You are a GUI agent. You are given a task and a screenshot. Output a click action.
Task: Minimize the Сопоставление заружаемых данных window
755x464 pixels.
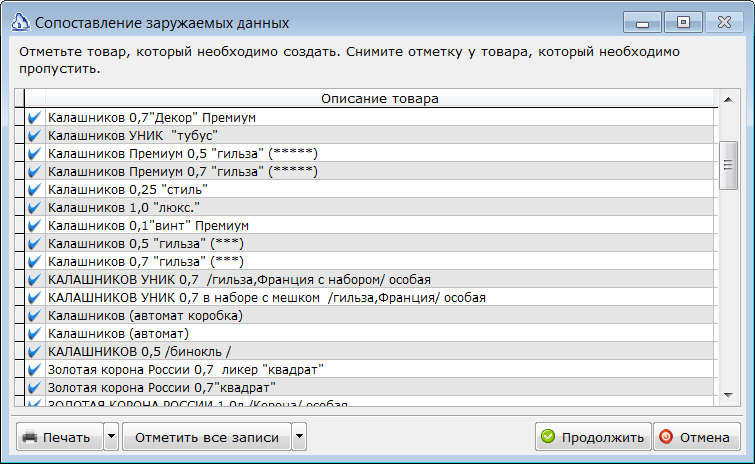point(642,23)
